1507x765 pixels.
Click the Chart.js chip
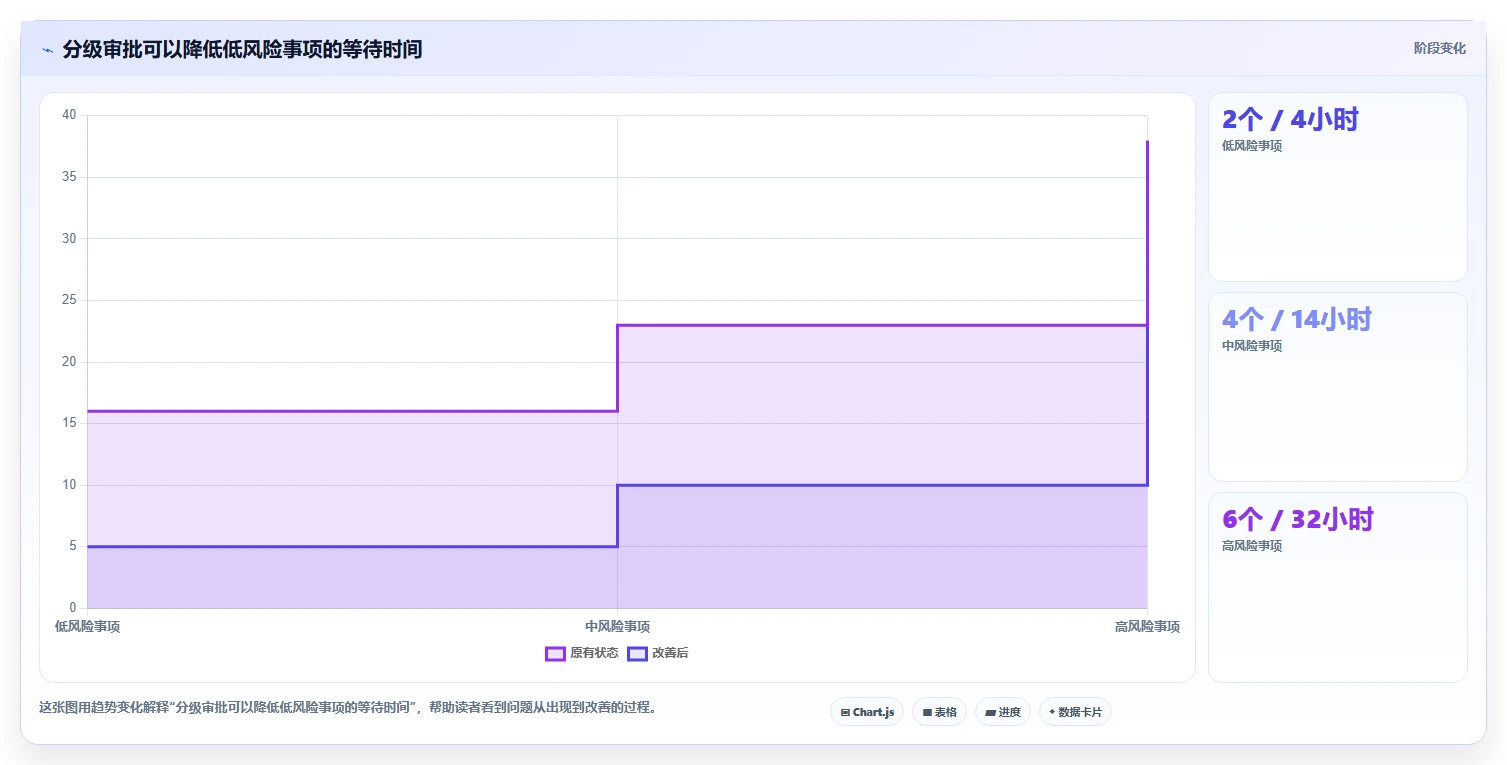coord(867,712)
